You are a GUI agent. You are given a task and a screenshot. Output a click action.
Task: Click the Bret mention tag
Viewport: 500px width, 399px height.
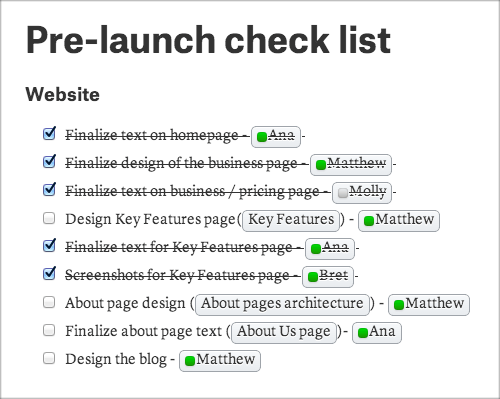pyautogui.click(x=328, y=276)
